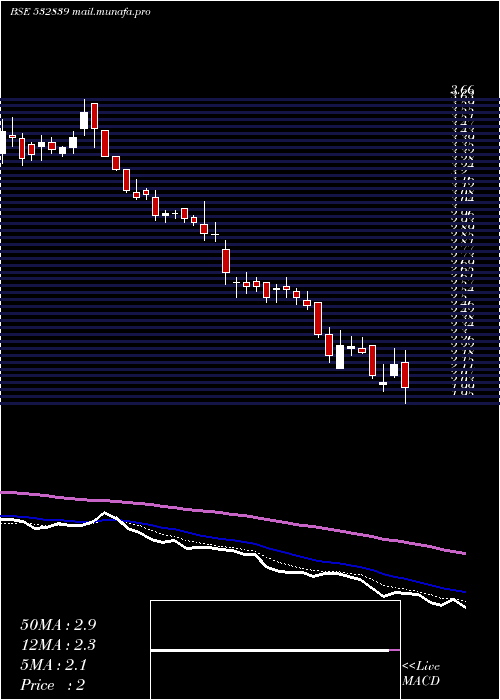500x700 pixels.
Task: Click the BSE 532889 mail.munafa.pro title
Action: (80, 12)
